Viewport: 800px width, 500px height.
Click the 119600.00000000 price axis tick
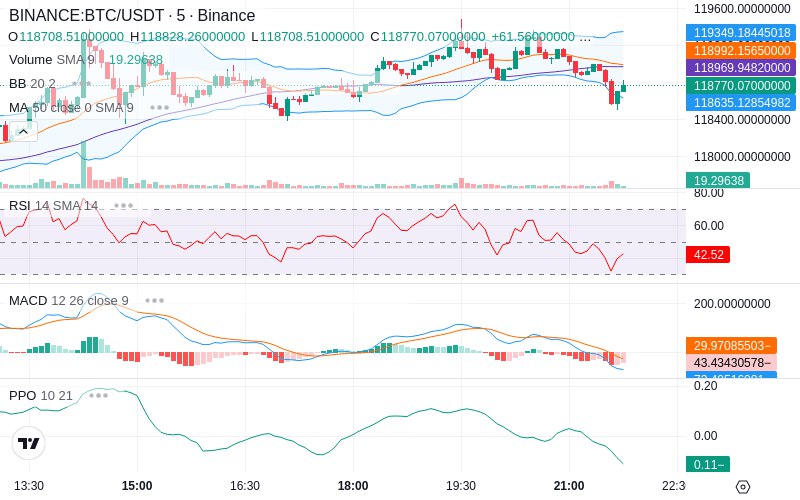(x=742, y=9)
